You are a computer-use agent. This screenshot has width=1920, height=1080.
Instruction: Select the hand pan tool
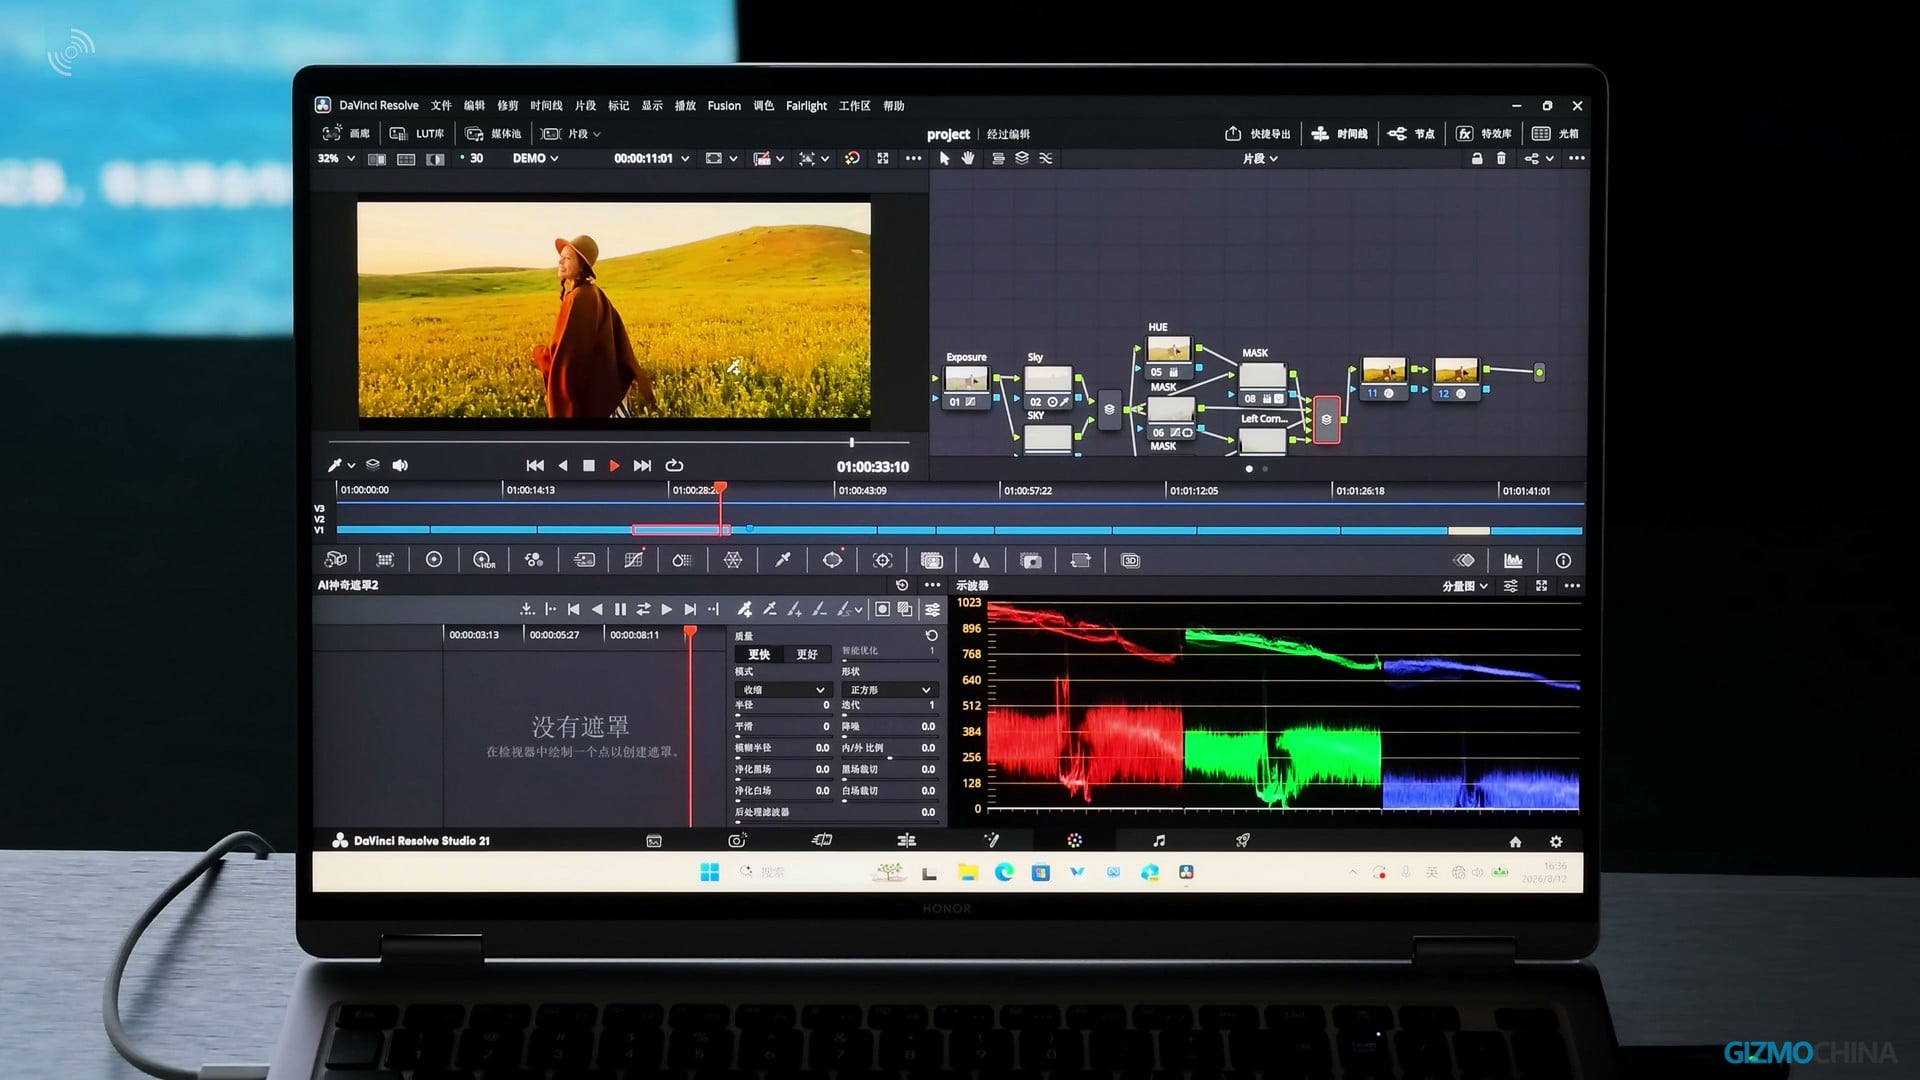pyautogui.click(x=968, y=158)
